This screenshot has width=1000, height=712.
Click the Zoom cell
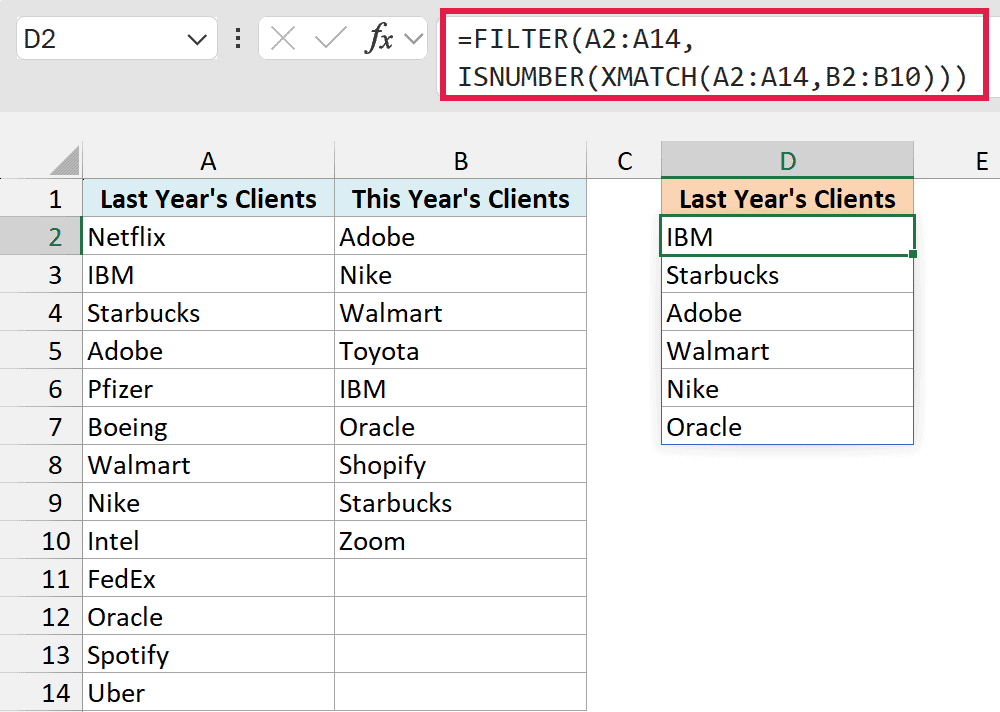point(460,540)
